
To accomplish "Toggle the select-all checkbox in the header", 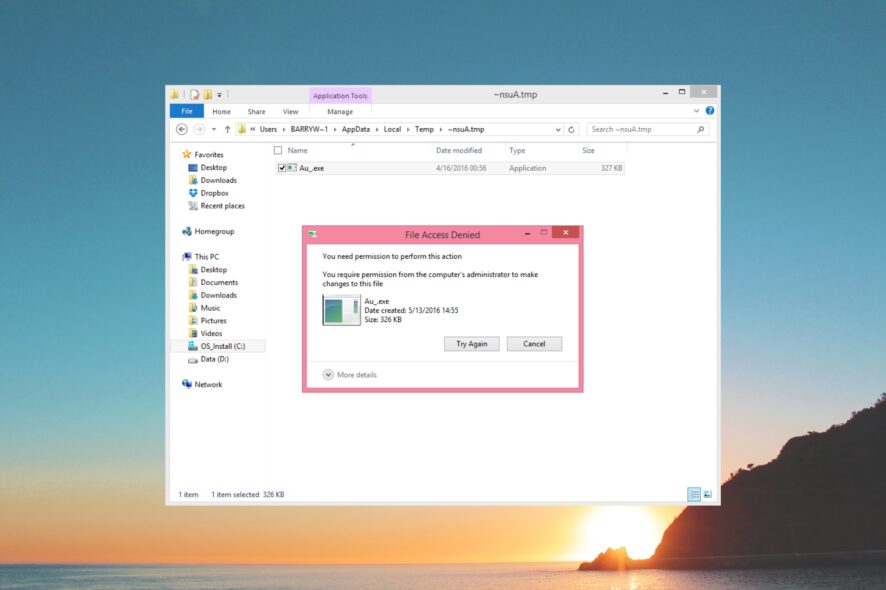I will pyautogui.click(x=278, y=150).
